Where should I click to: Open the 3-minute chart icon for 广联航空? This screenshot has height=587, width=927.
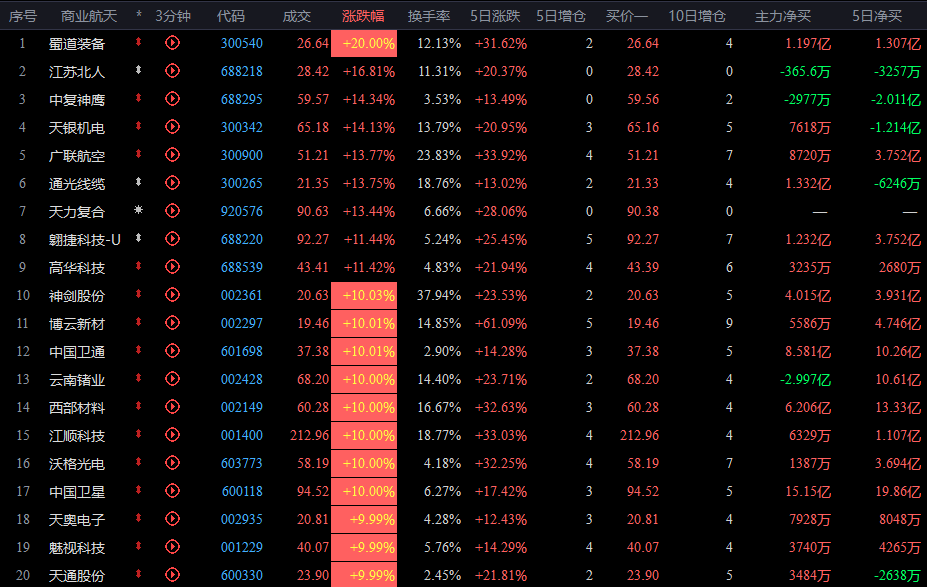(172, 156)
